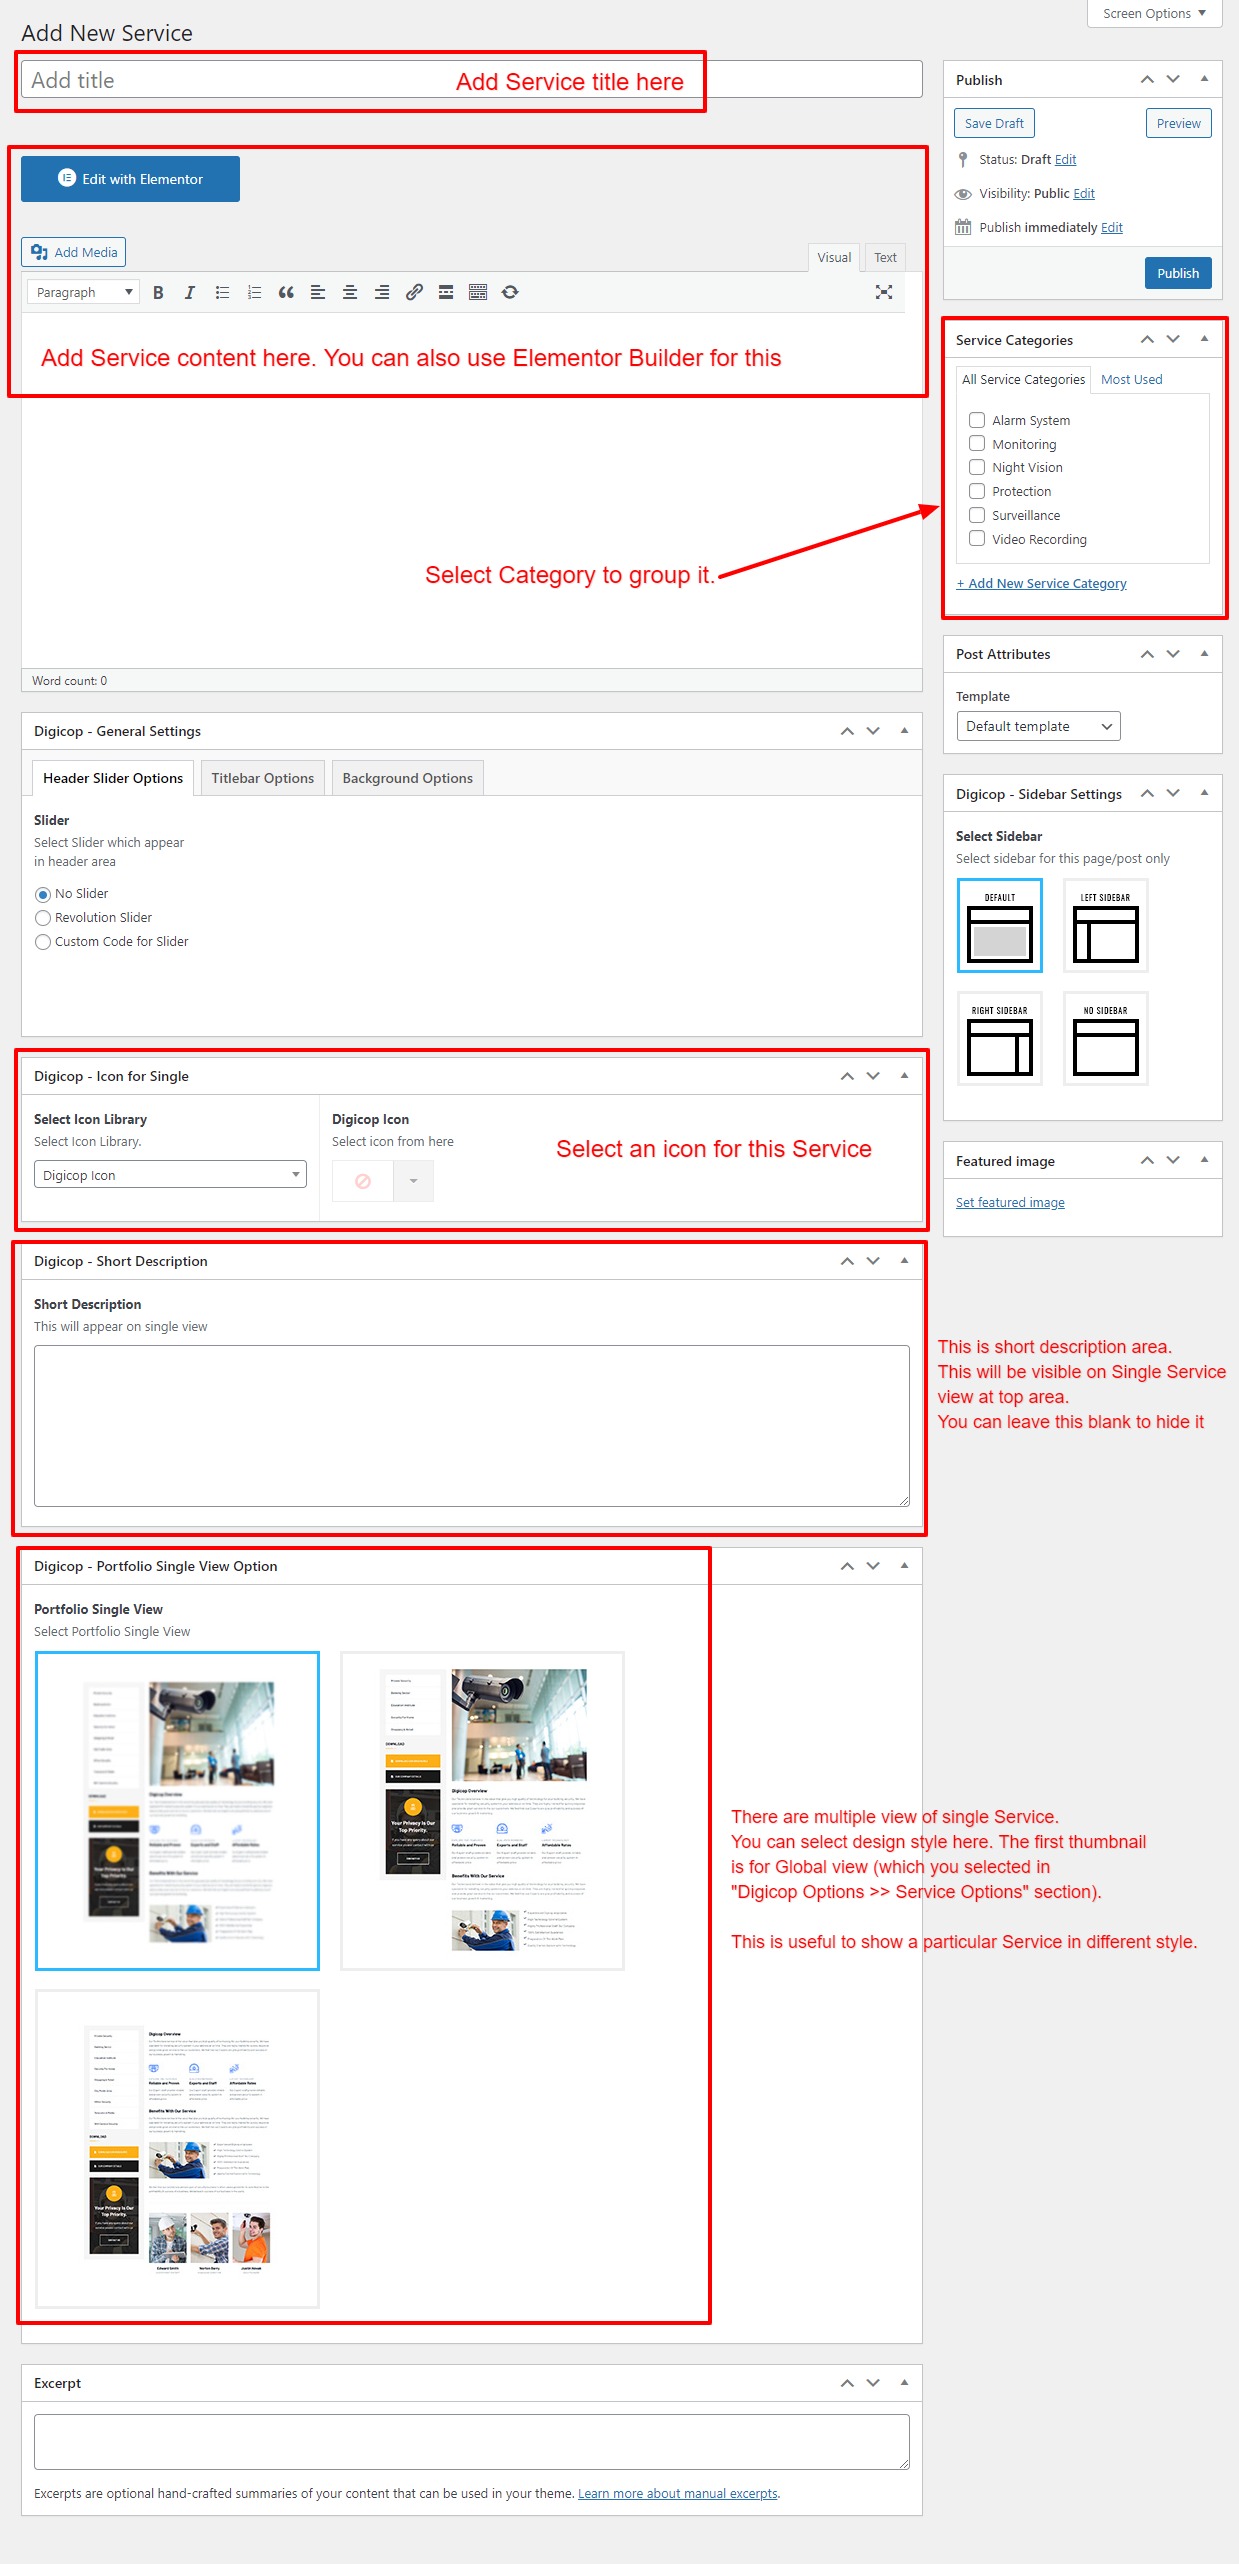Switch to the Text editor tab
This screenshot has width=1239, height=2564.
click(884, 257)
